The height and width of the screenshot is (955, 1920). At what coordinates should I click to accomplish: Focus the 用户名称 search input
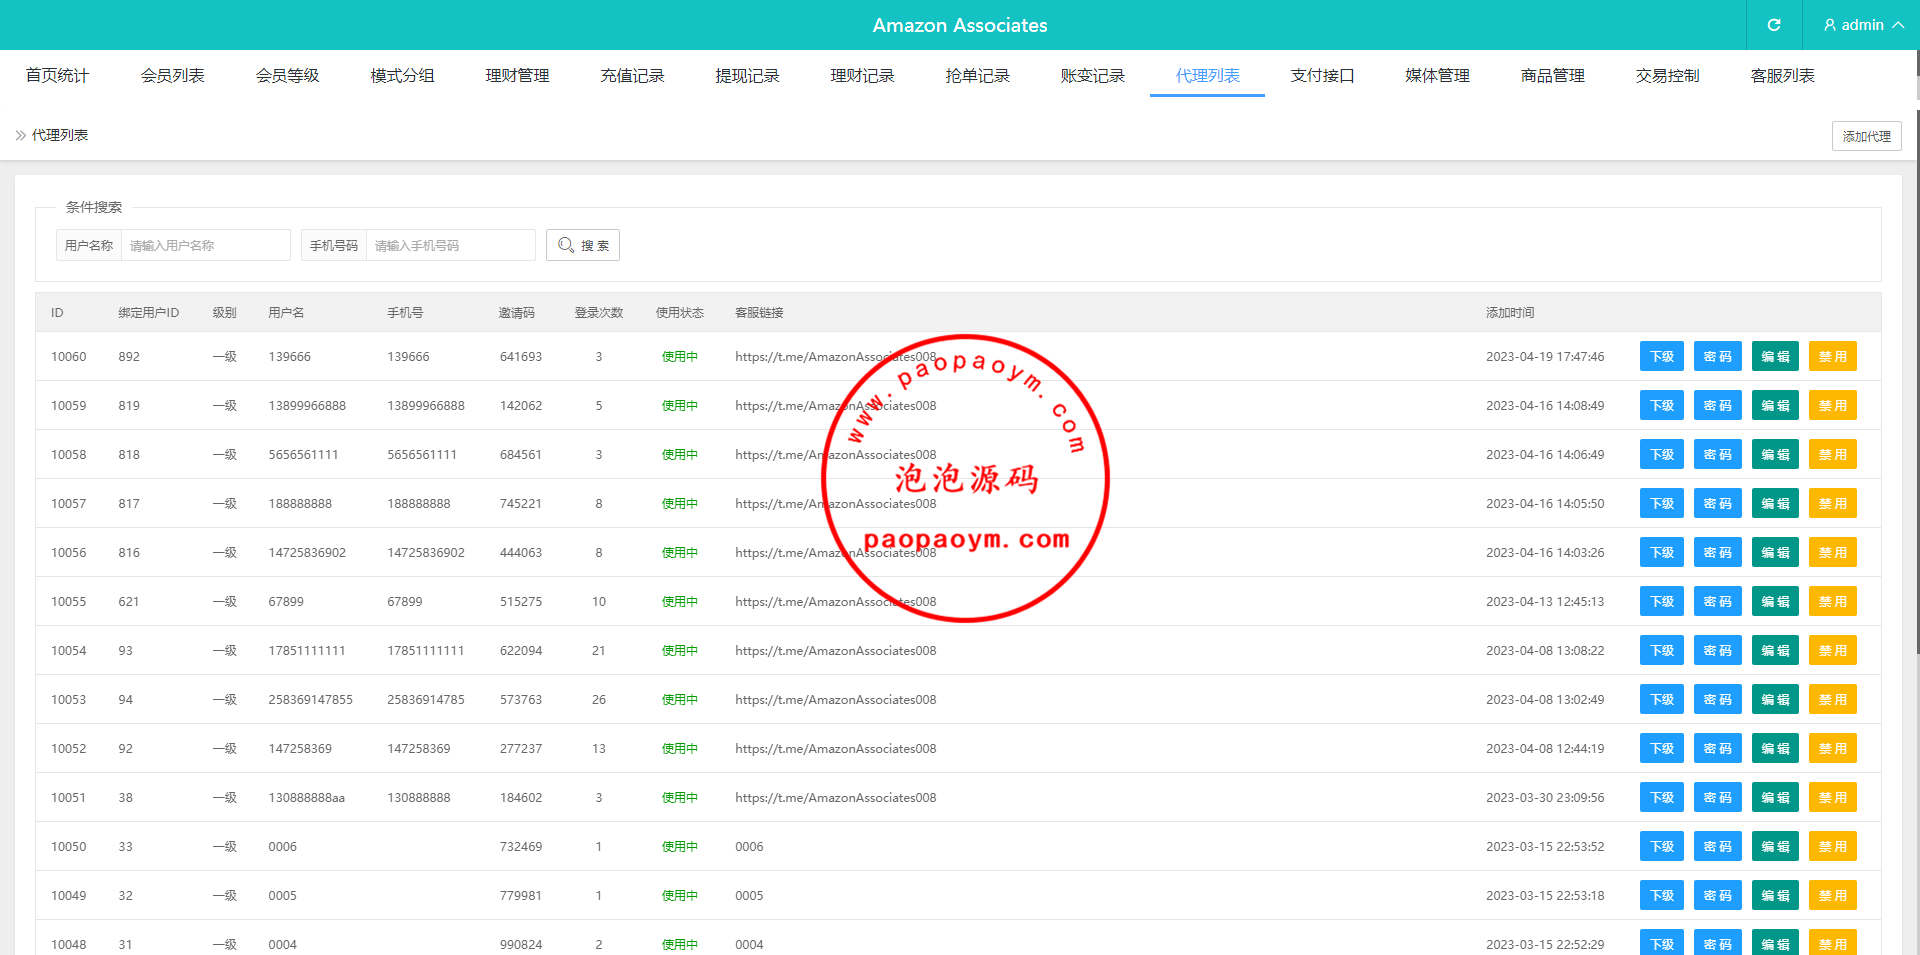(x=205, y=245)
